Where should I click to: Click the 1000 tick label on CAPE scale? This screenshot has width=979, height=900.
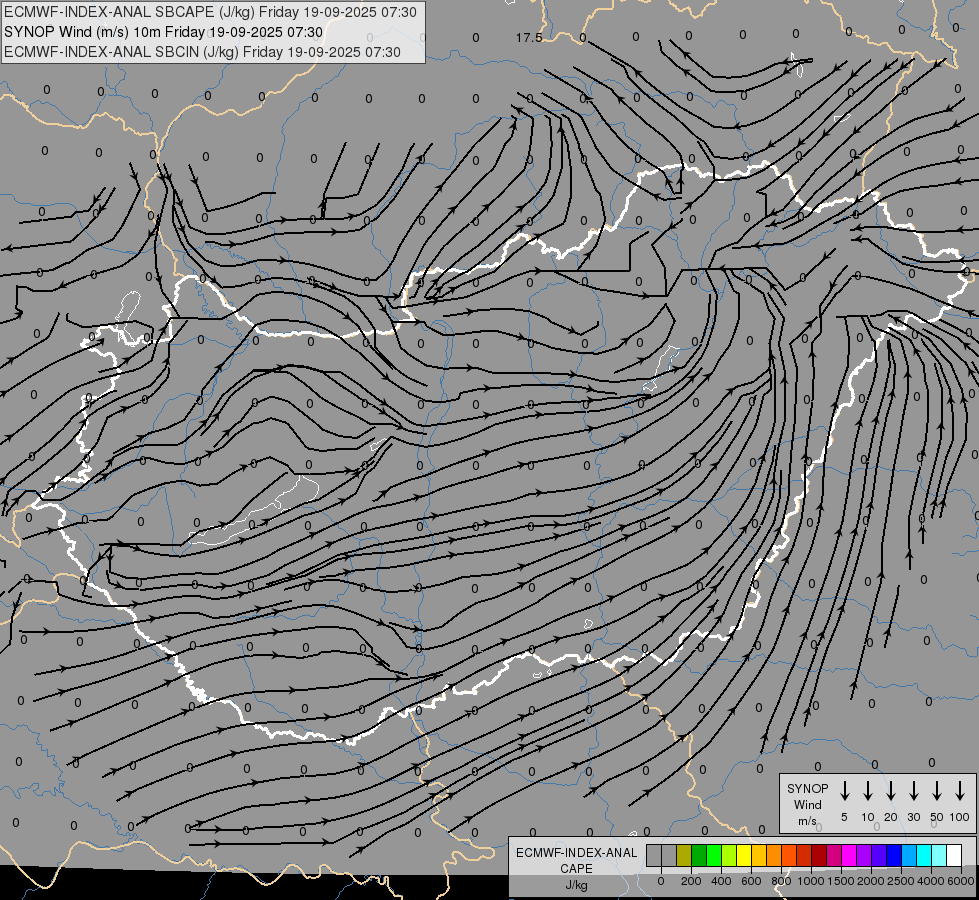pos(810,881)
